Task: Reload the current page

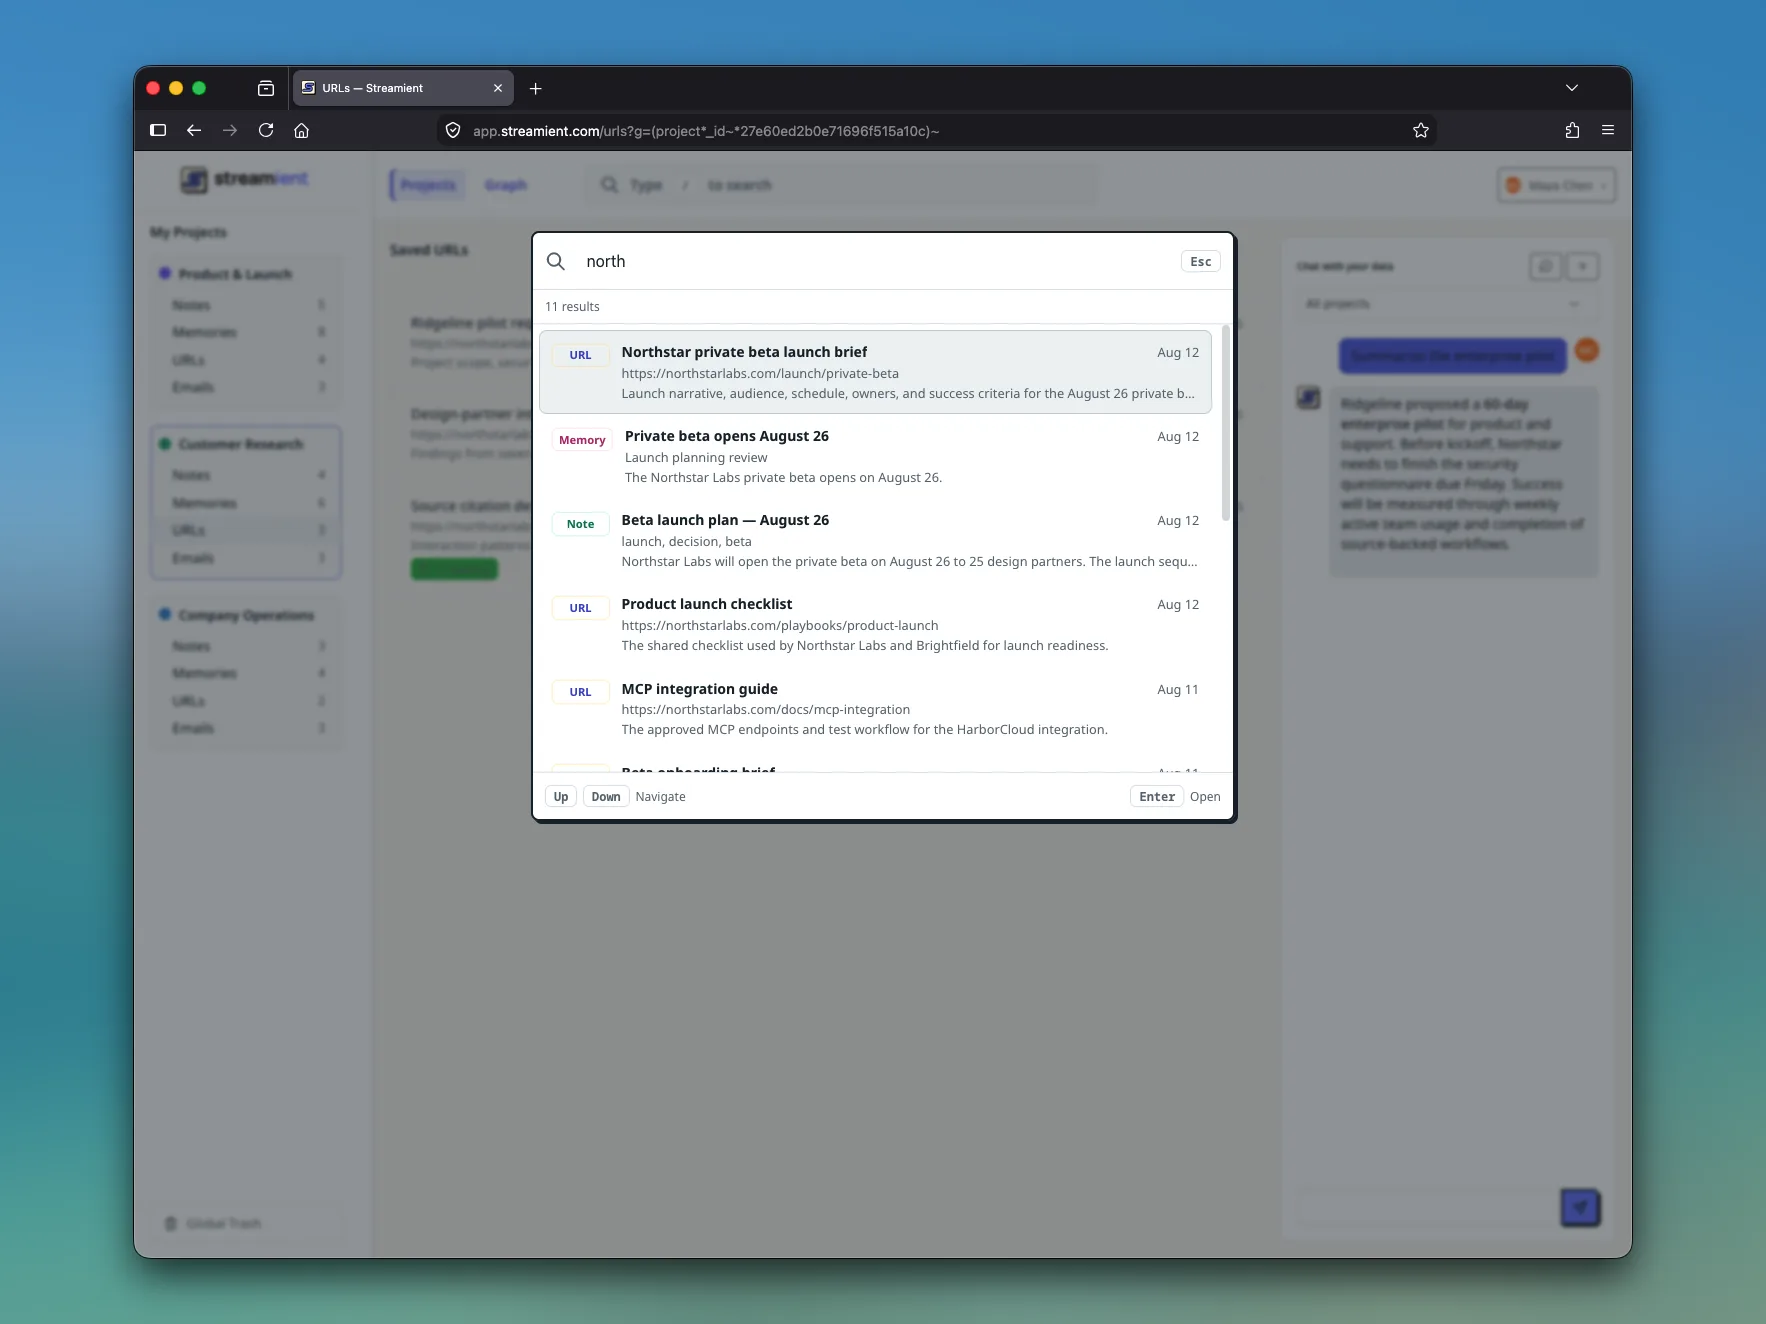Action: point(266,130)
